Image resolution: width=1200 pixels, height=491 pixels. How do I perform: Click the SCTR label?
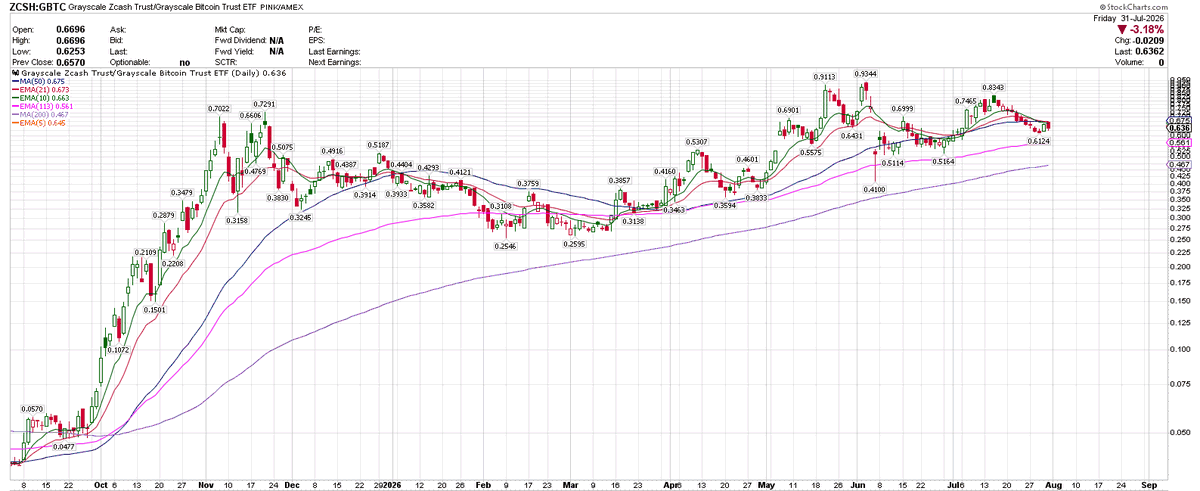pyautogui.click(x=227, y=62)
